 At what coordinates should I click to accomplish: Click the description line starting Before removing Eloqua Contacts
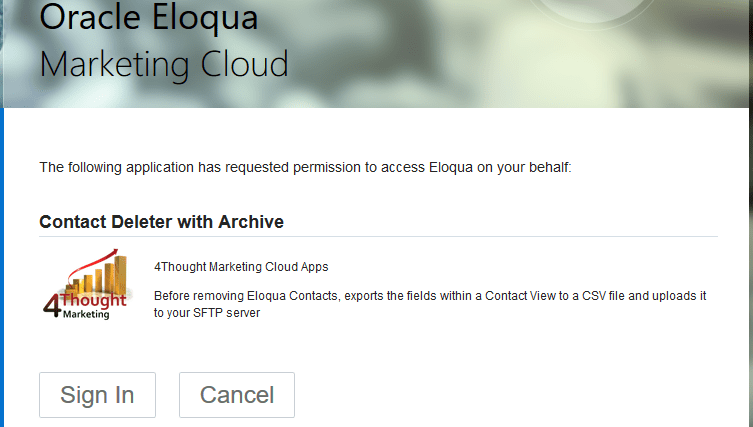430,296
